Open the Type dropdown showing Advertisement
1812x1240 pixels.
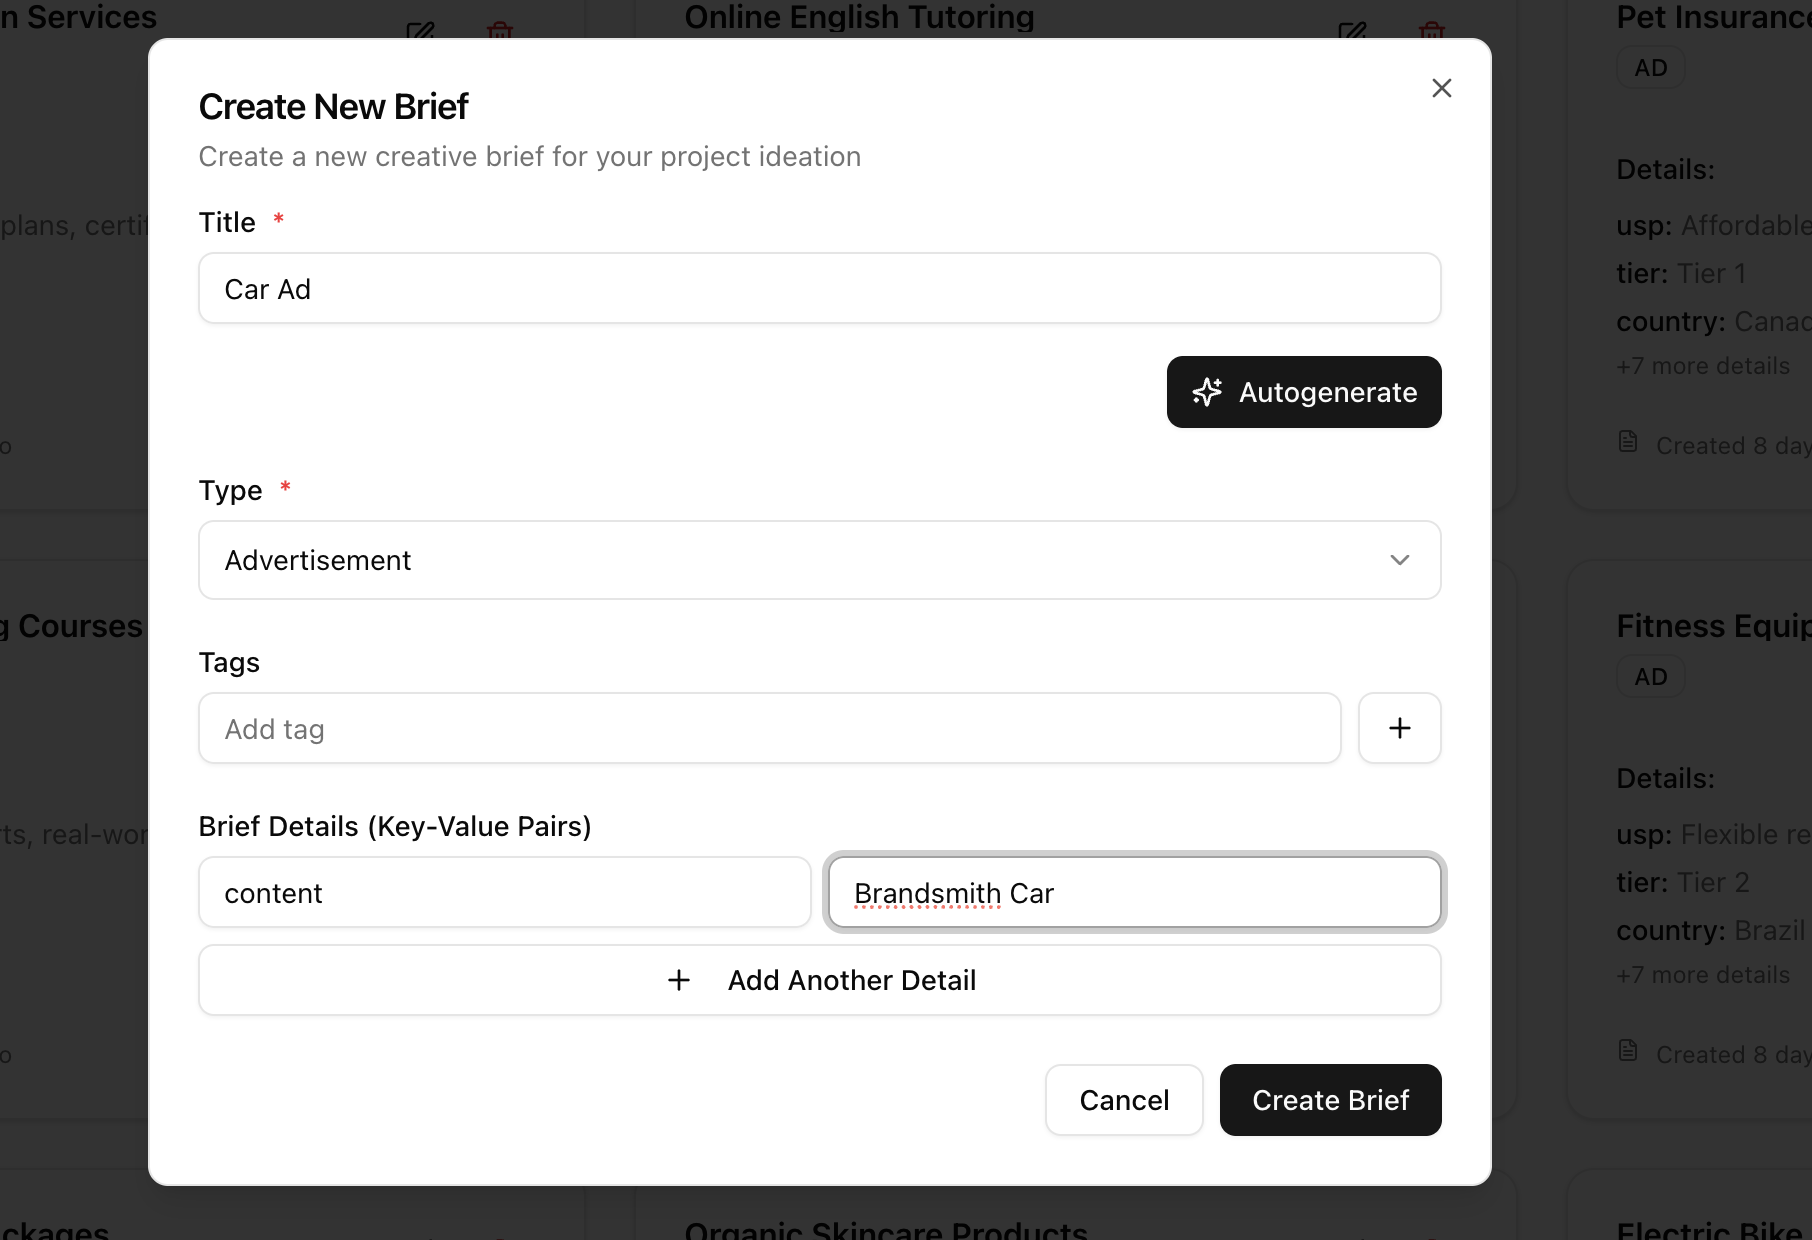pyautogui.click(x=819, y=560)
